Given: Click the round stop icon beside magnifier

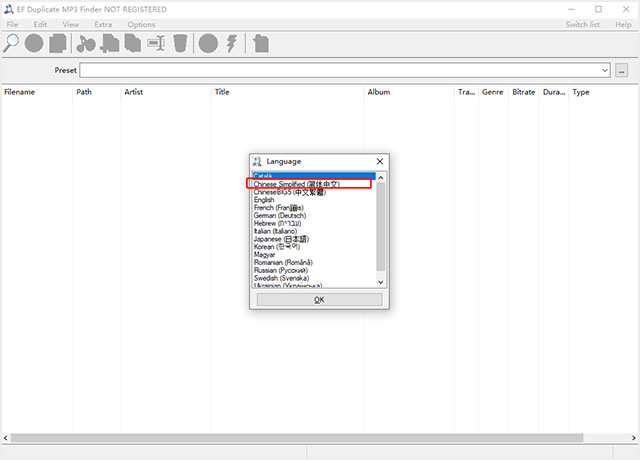Looking at the screenshot, I should (x=35, y=43).
